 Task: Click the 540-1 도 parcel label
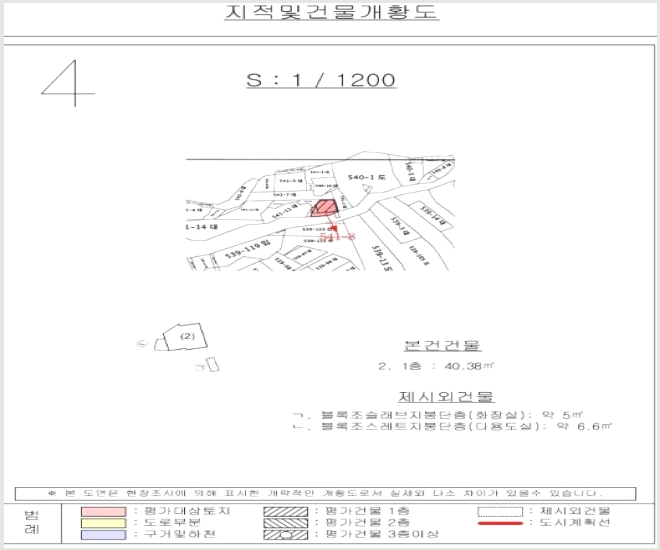coord(366,177)
